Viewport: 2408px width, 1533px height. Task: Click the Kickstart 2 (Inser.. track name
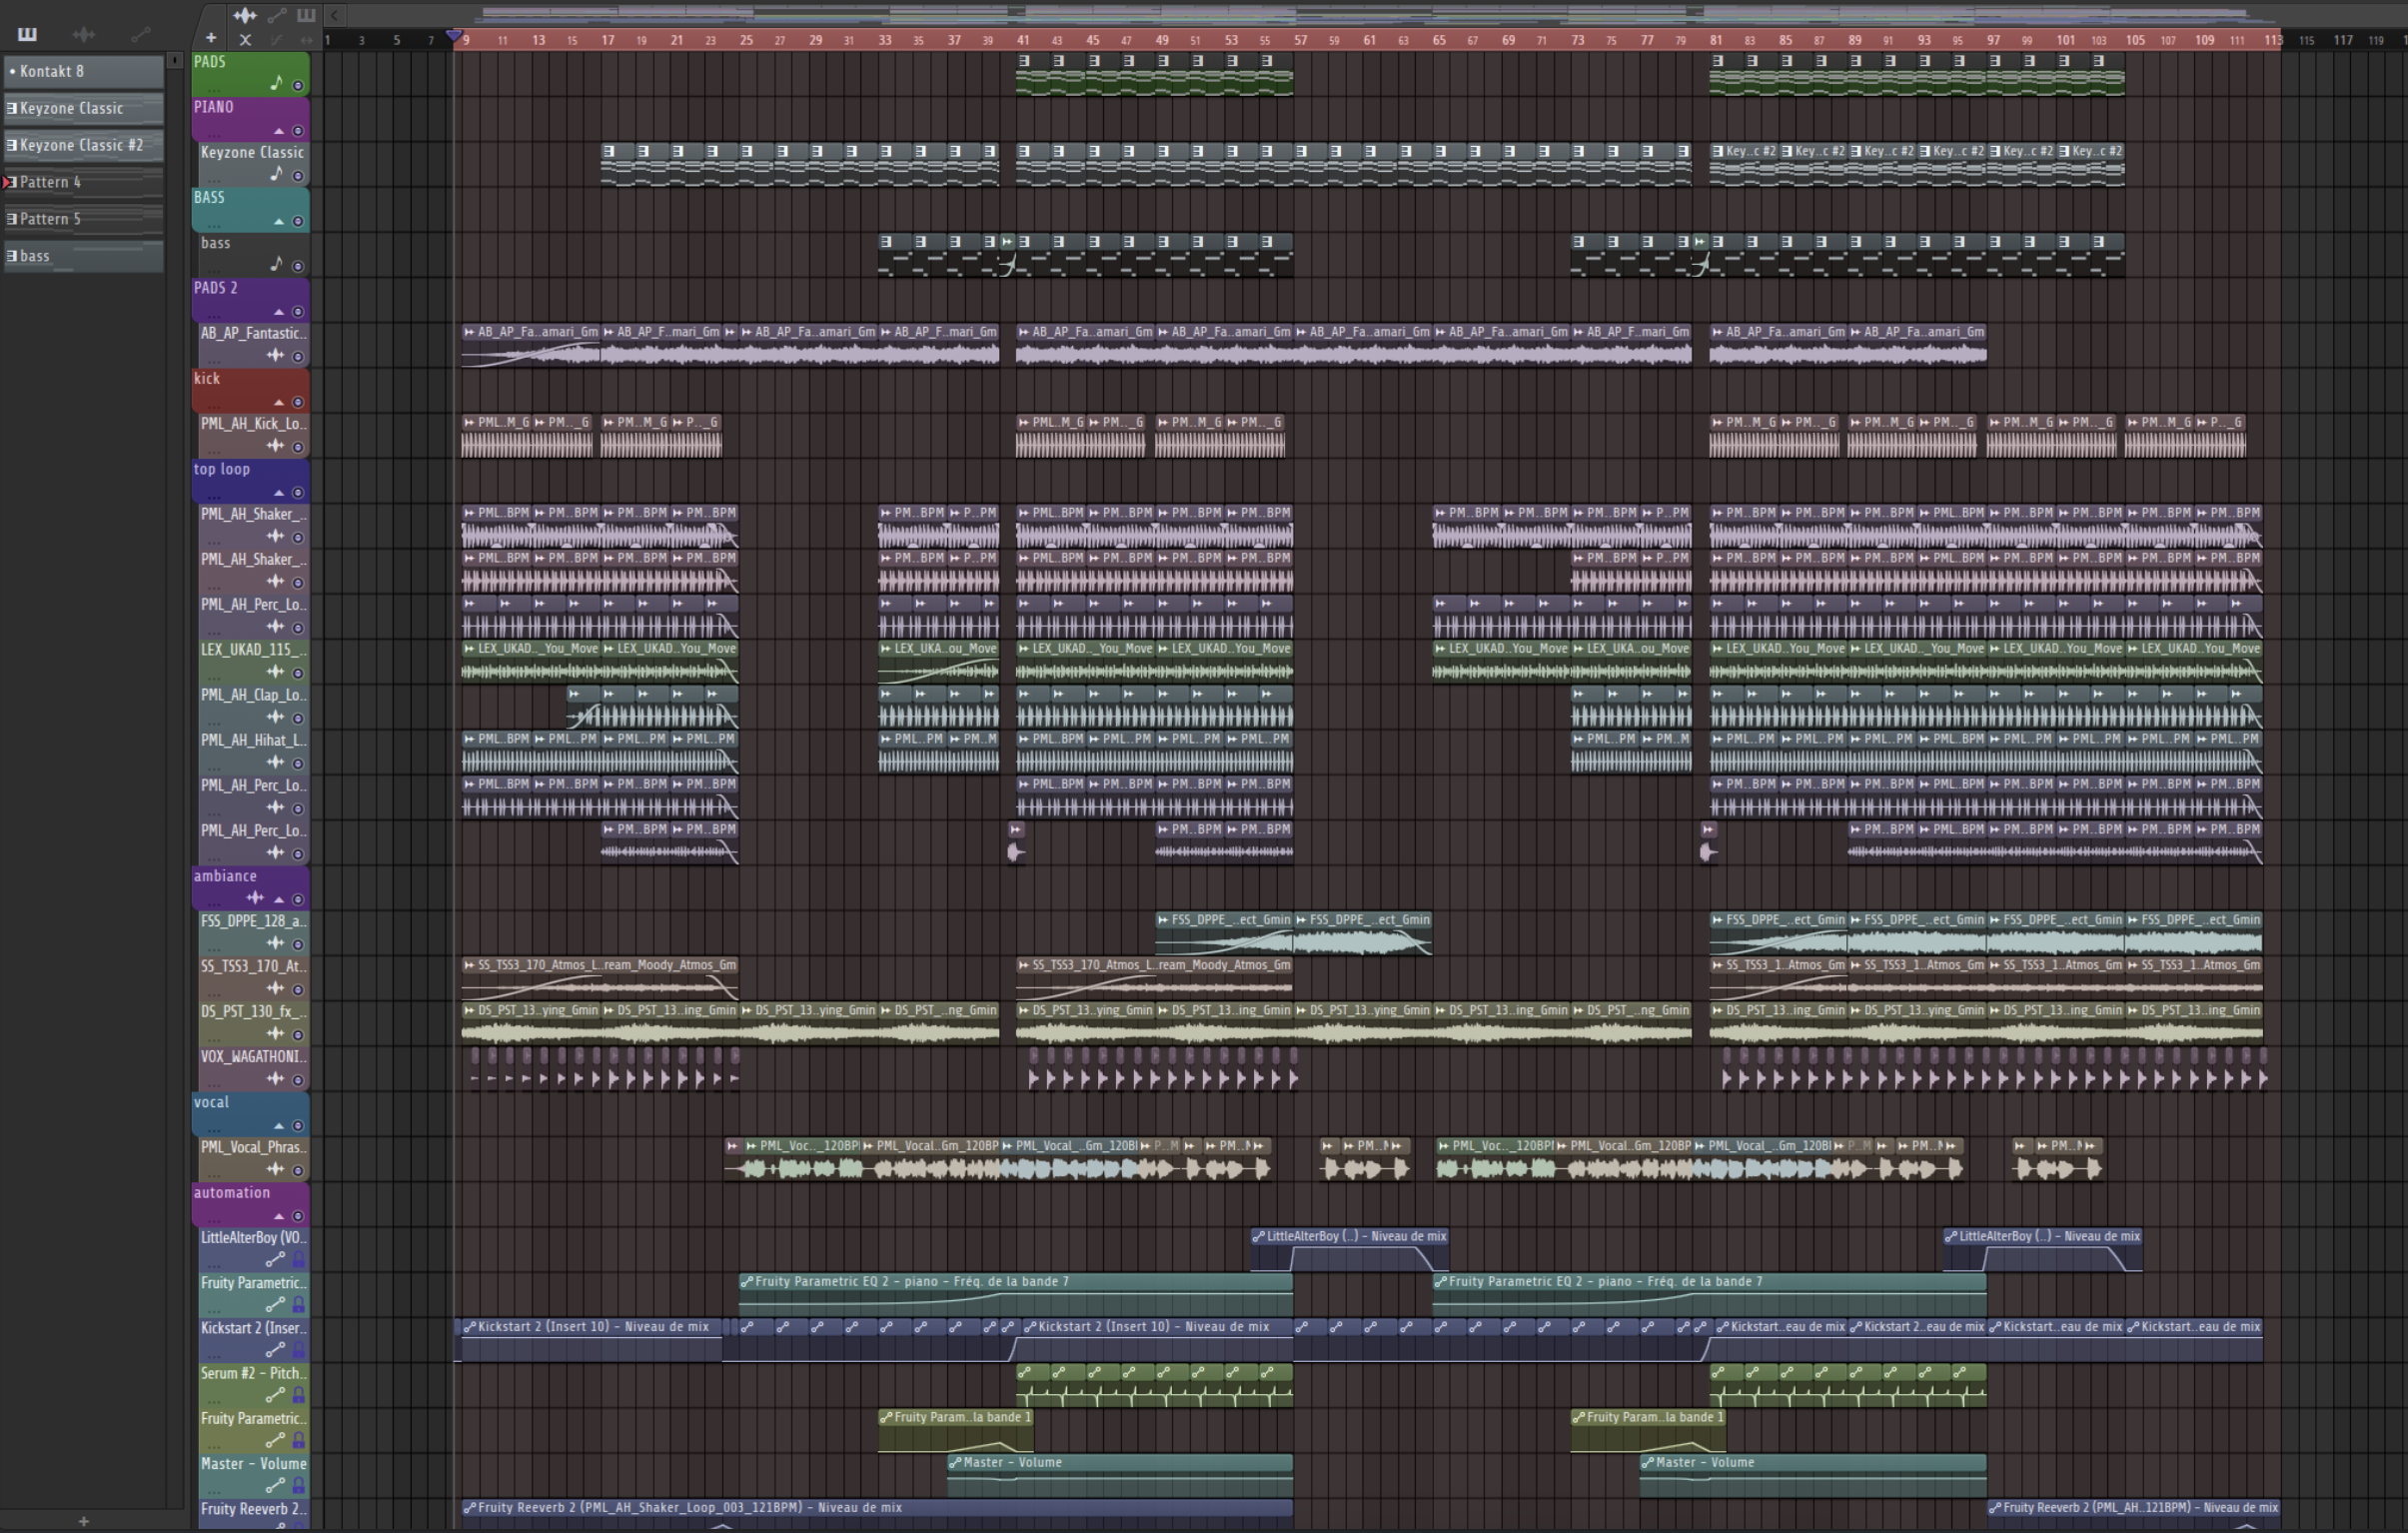coord(253,1328)
